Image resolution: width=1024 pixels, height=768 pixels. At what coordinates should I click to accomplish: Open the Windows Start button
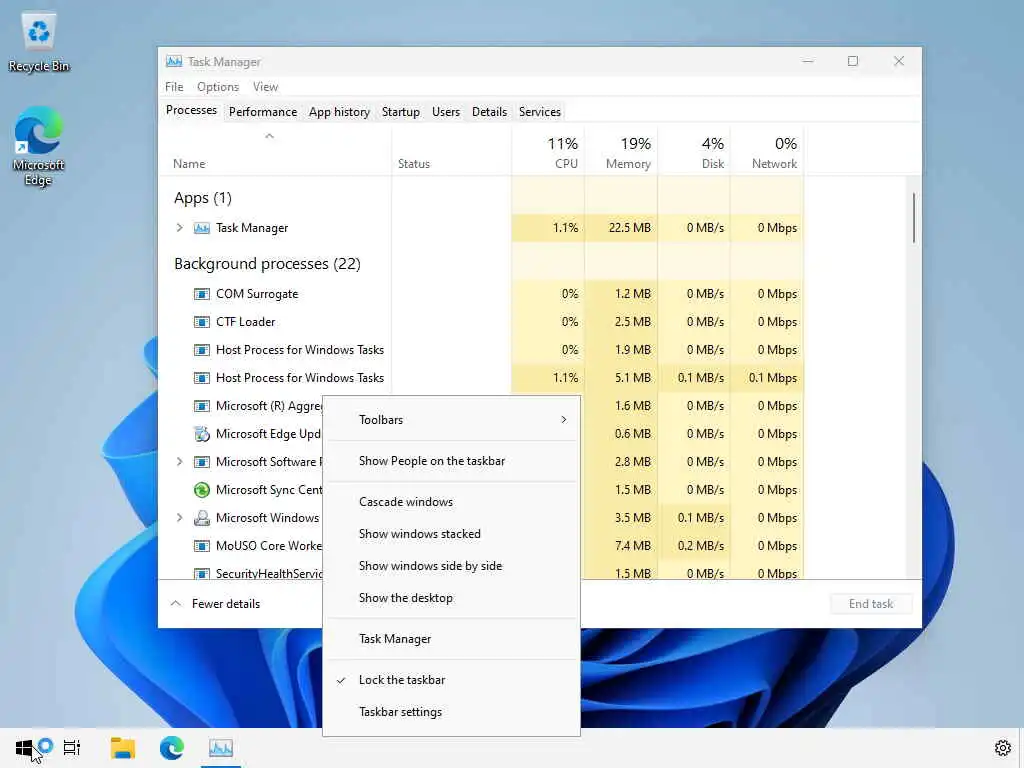(x=24, y=748)
